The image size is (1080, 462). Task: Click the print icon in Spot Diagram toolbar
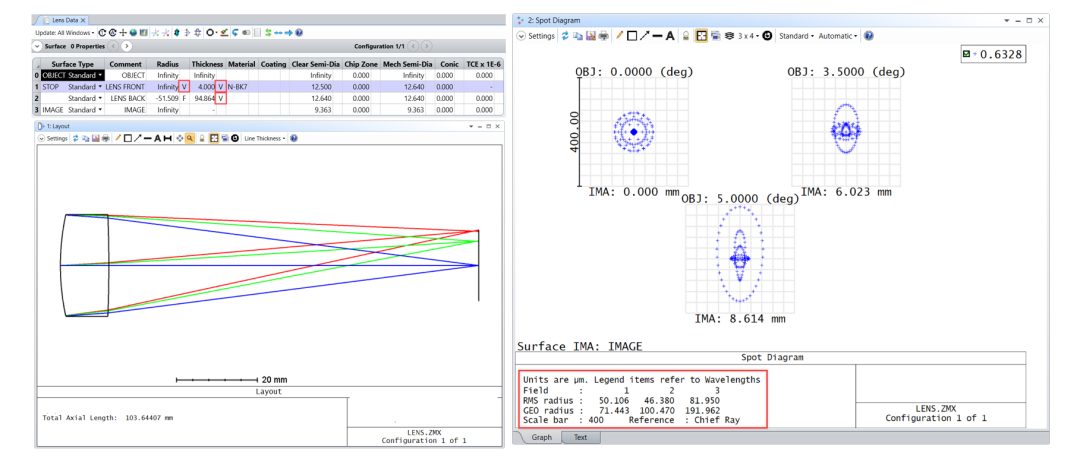(x=603, y=36)
